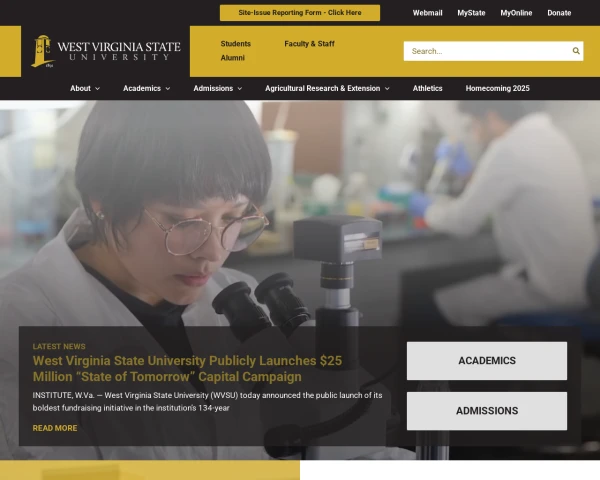Image resolution: width=600 pixels, height=480 pixels.
Task: Open the Capital Campaign news headline
Action: pos(188,369)
